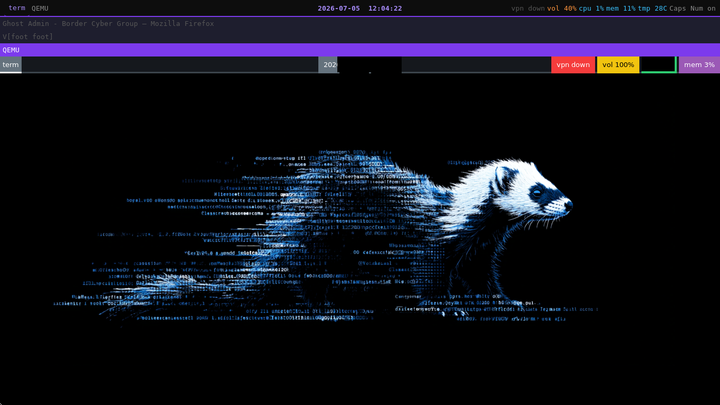
Task: Open the vpn down status in top bar
Action: coord(528,8)
